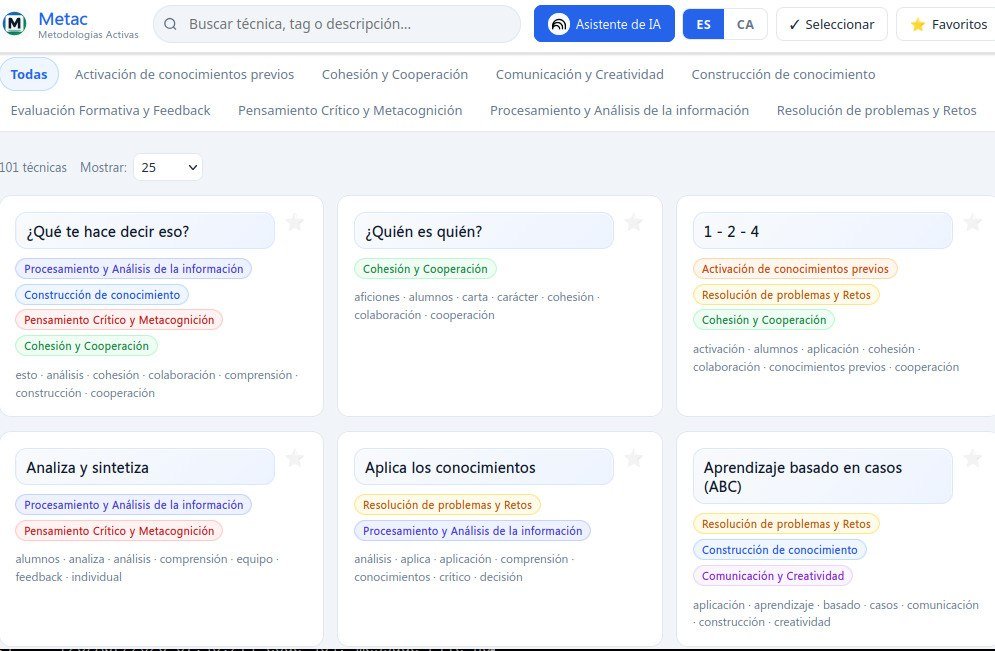Open the Asistente de IA button
Viewport: 995px width, 651px height.
tap(604, 24)
